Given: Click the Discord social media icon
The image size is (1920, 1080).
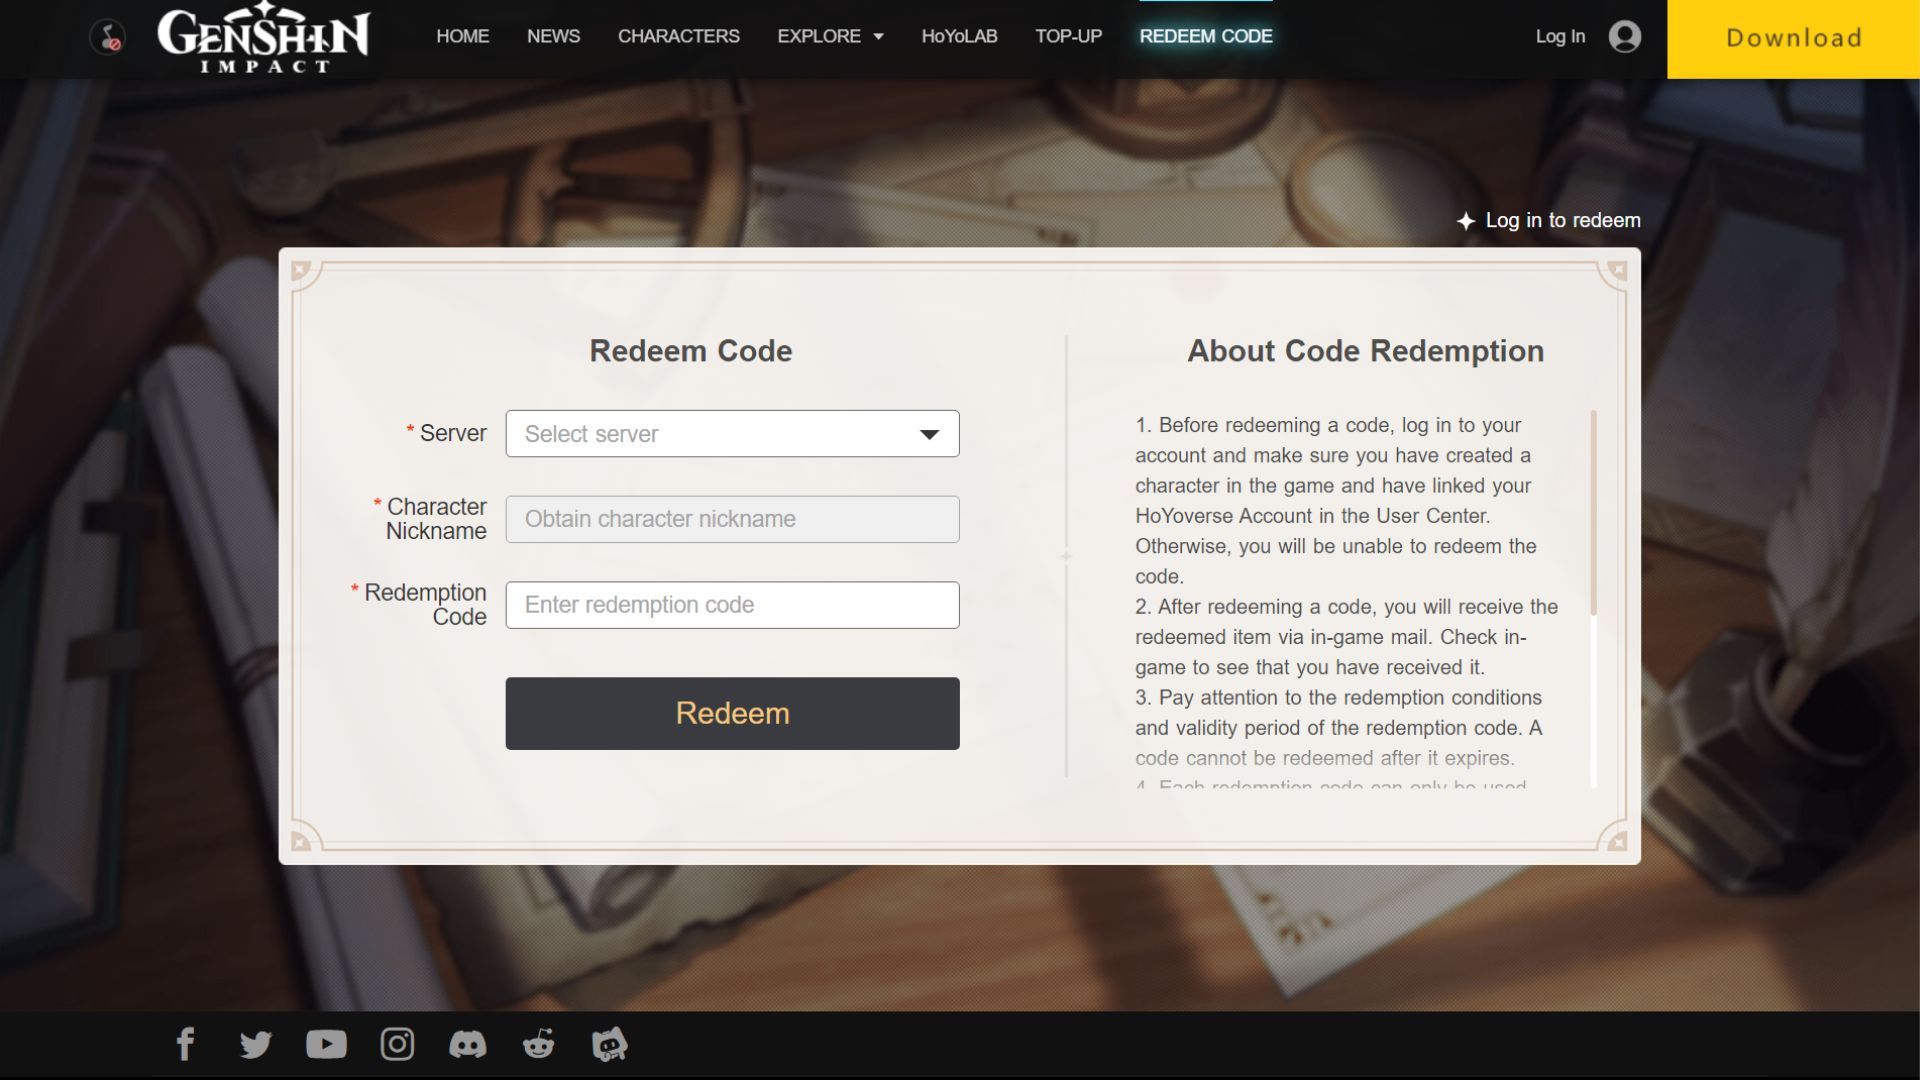Looking at the screenshot, I should (468, 1043).
